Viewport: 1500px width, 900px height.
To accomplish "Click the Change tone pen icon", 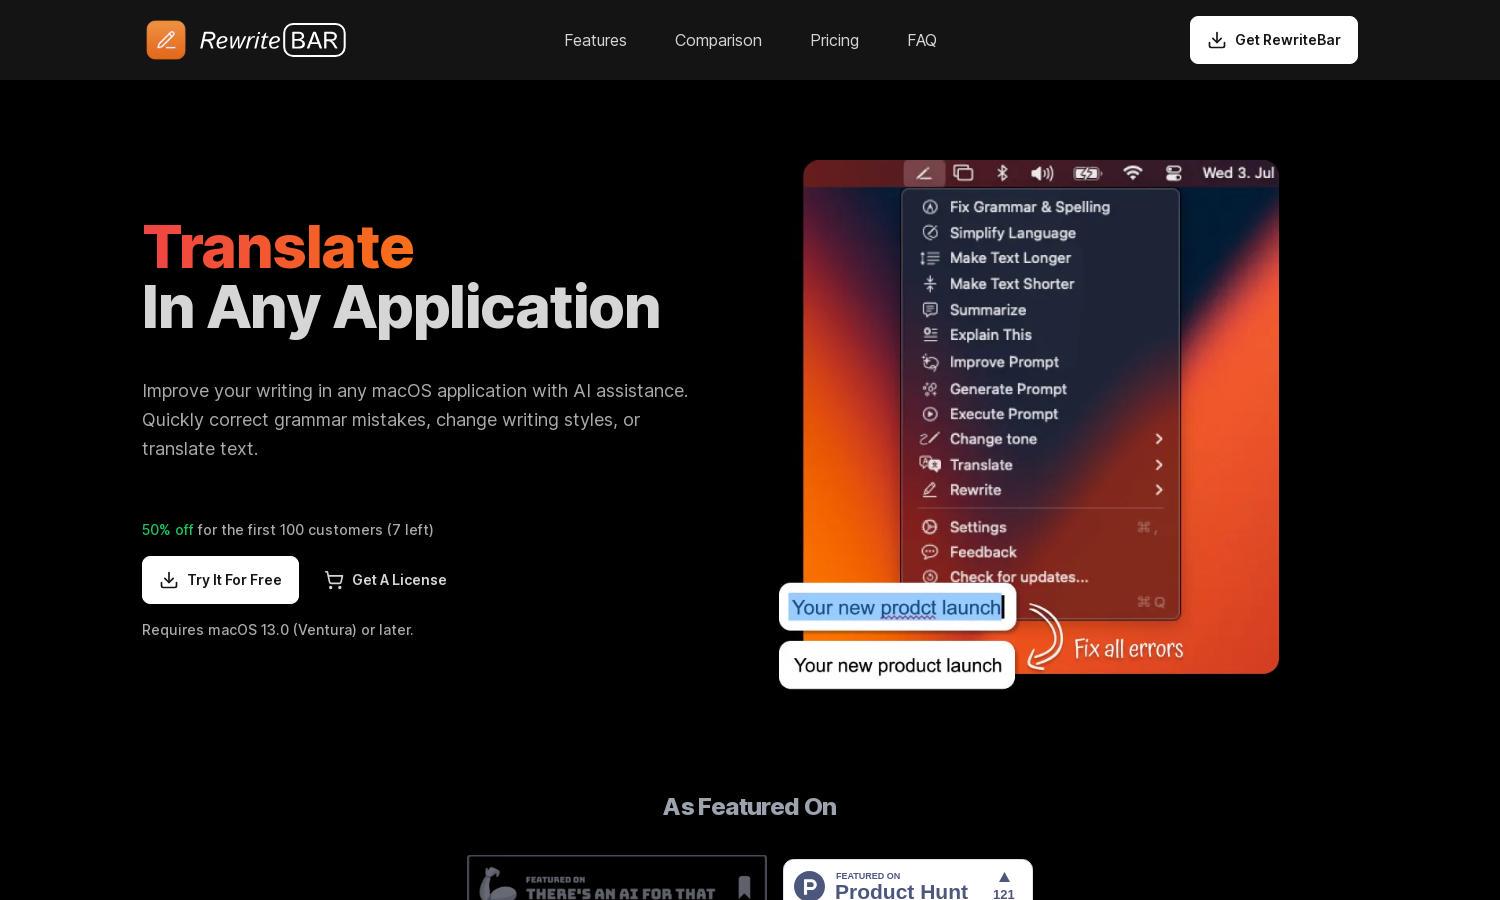I will (x=930, y=439).
